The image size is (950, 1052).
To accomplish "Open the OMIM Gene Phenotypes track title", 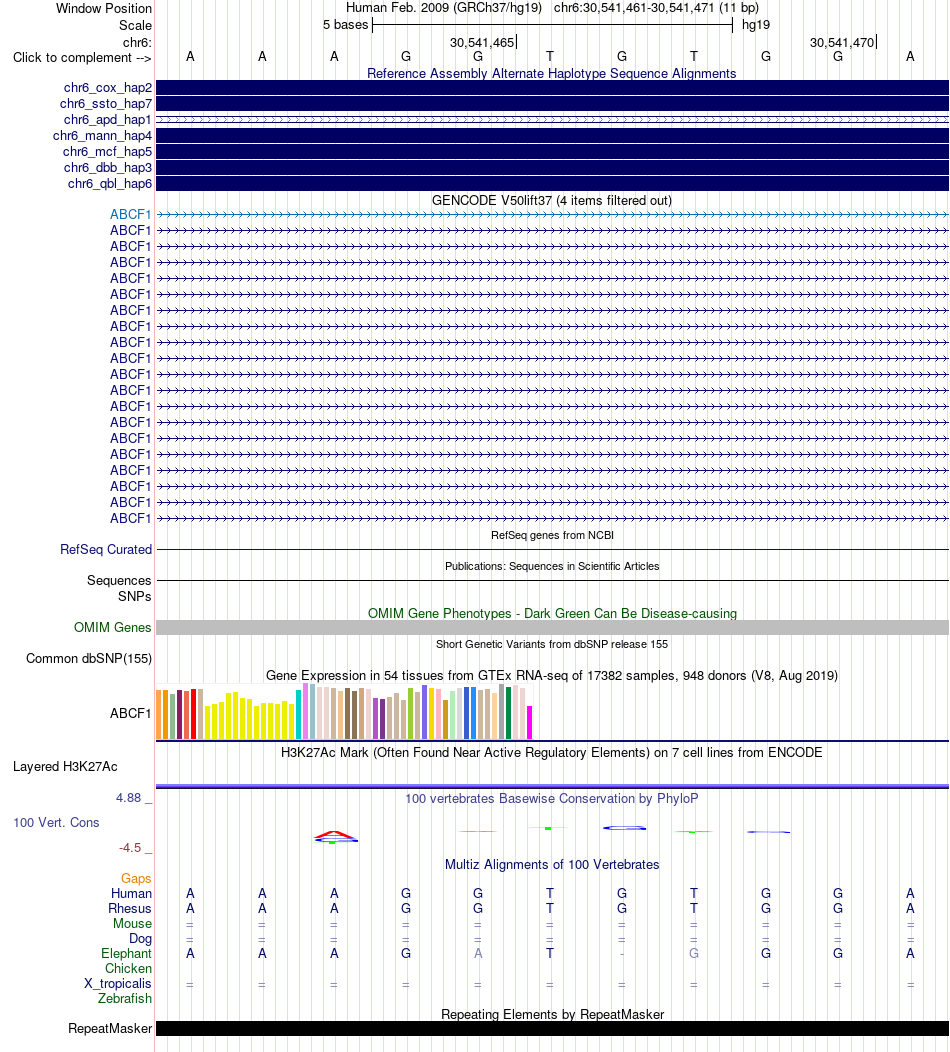I will point(552,614).
